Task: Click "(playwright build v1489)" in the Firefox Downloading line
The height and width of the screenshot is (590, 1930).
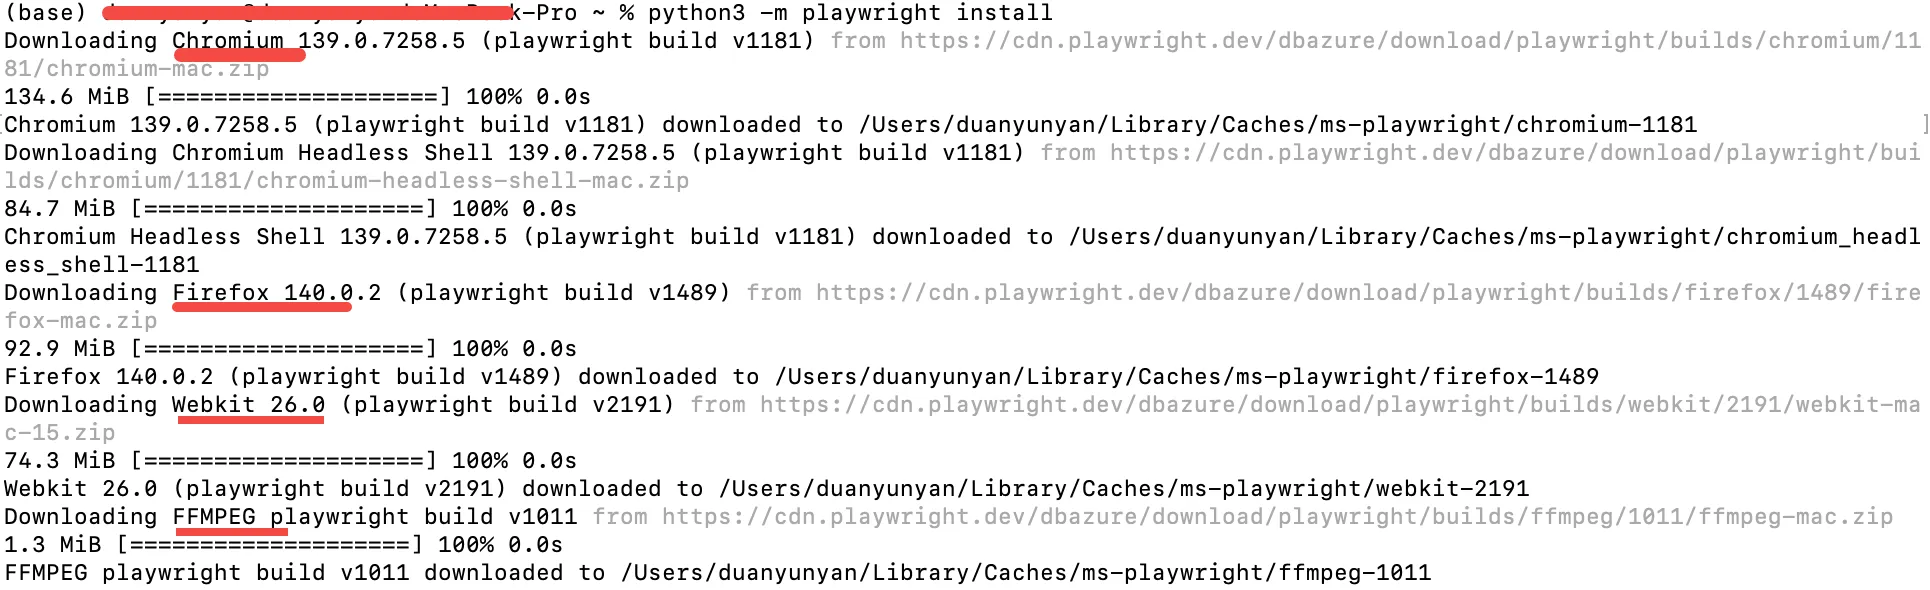Action: point(564,293)
